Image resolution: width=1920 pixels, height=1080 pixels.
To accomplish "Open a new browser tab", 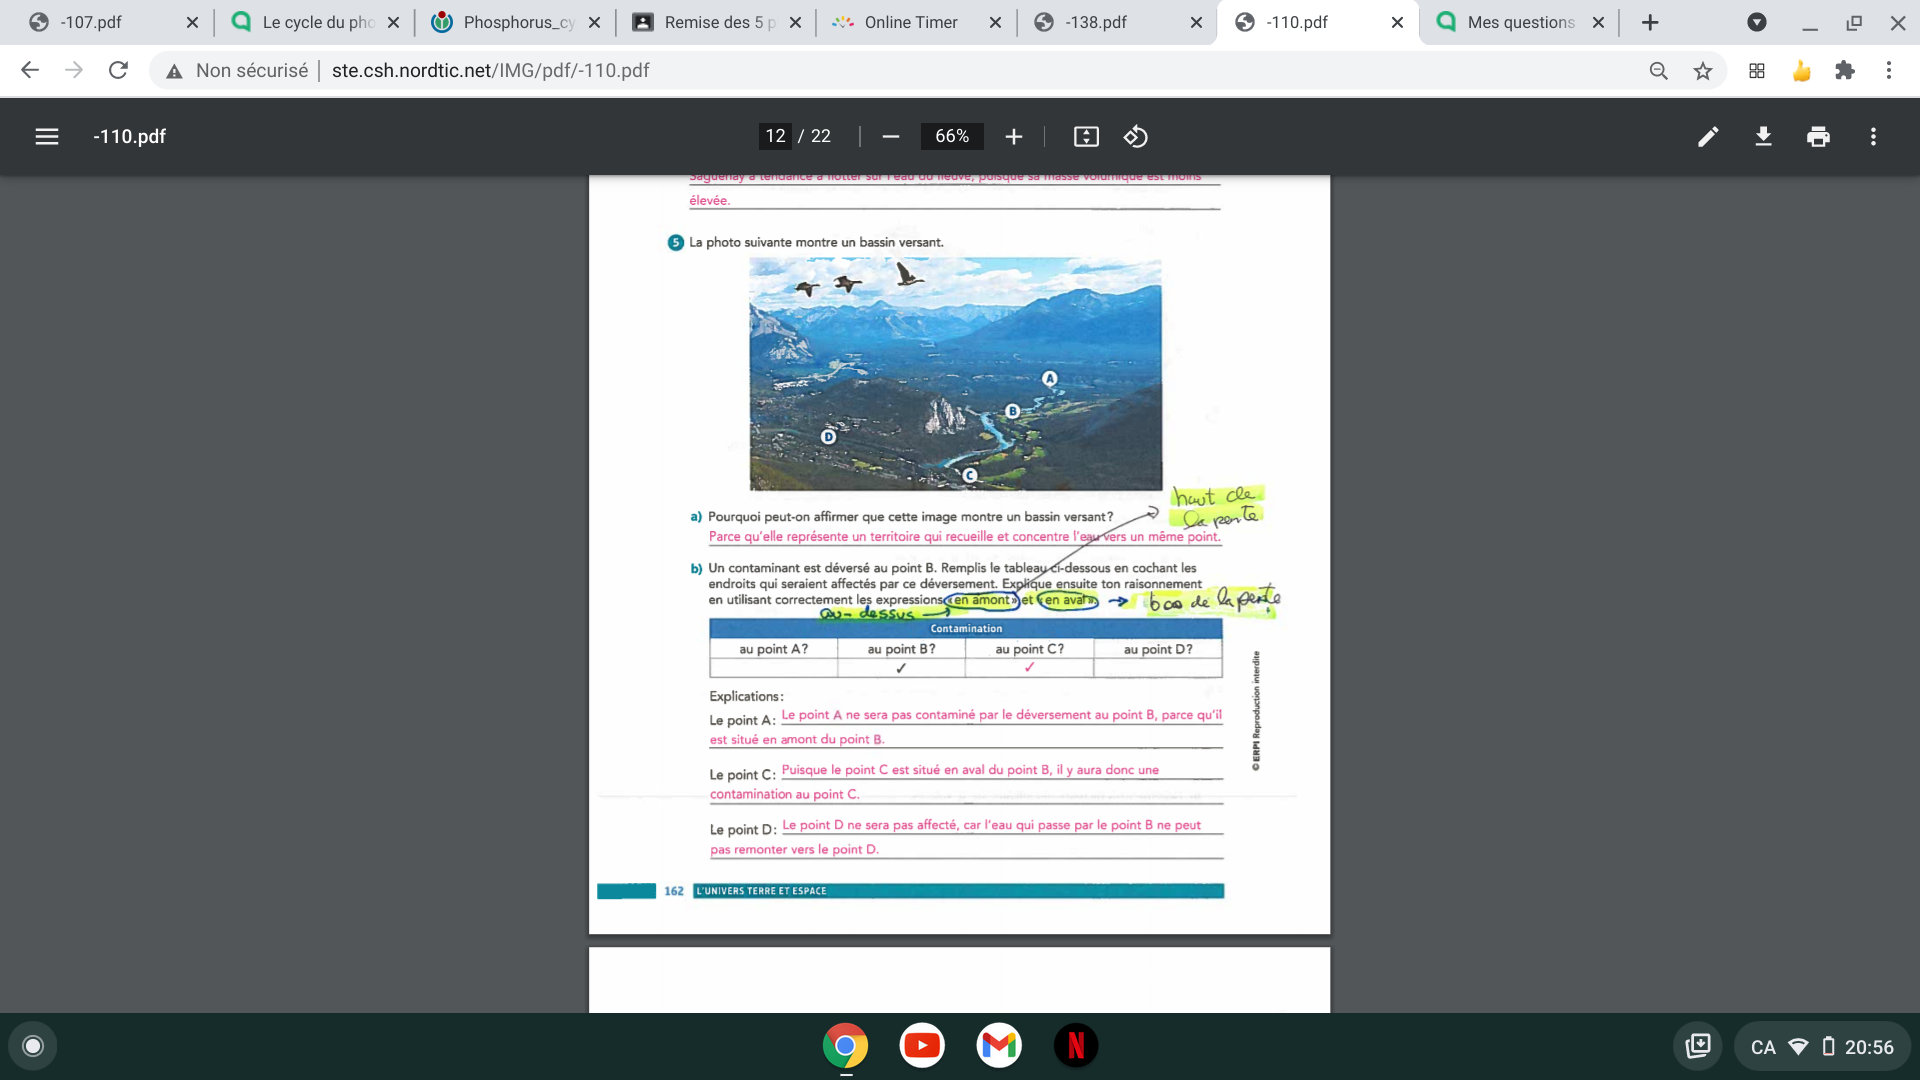I will pos(1649,22).
